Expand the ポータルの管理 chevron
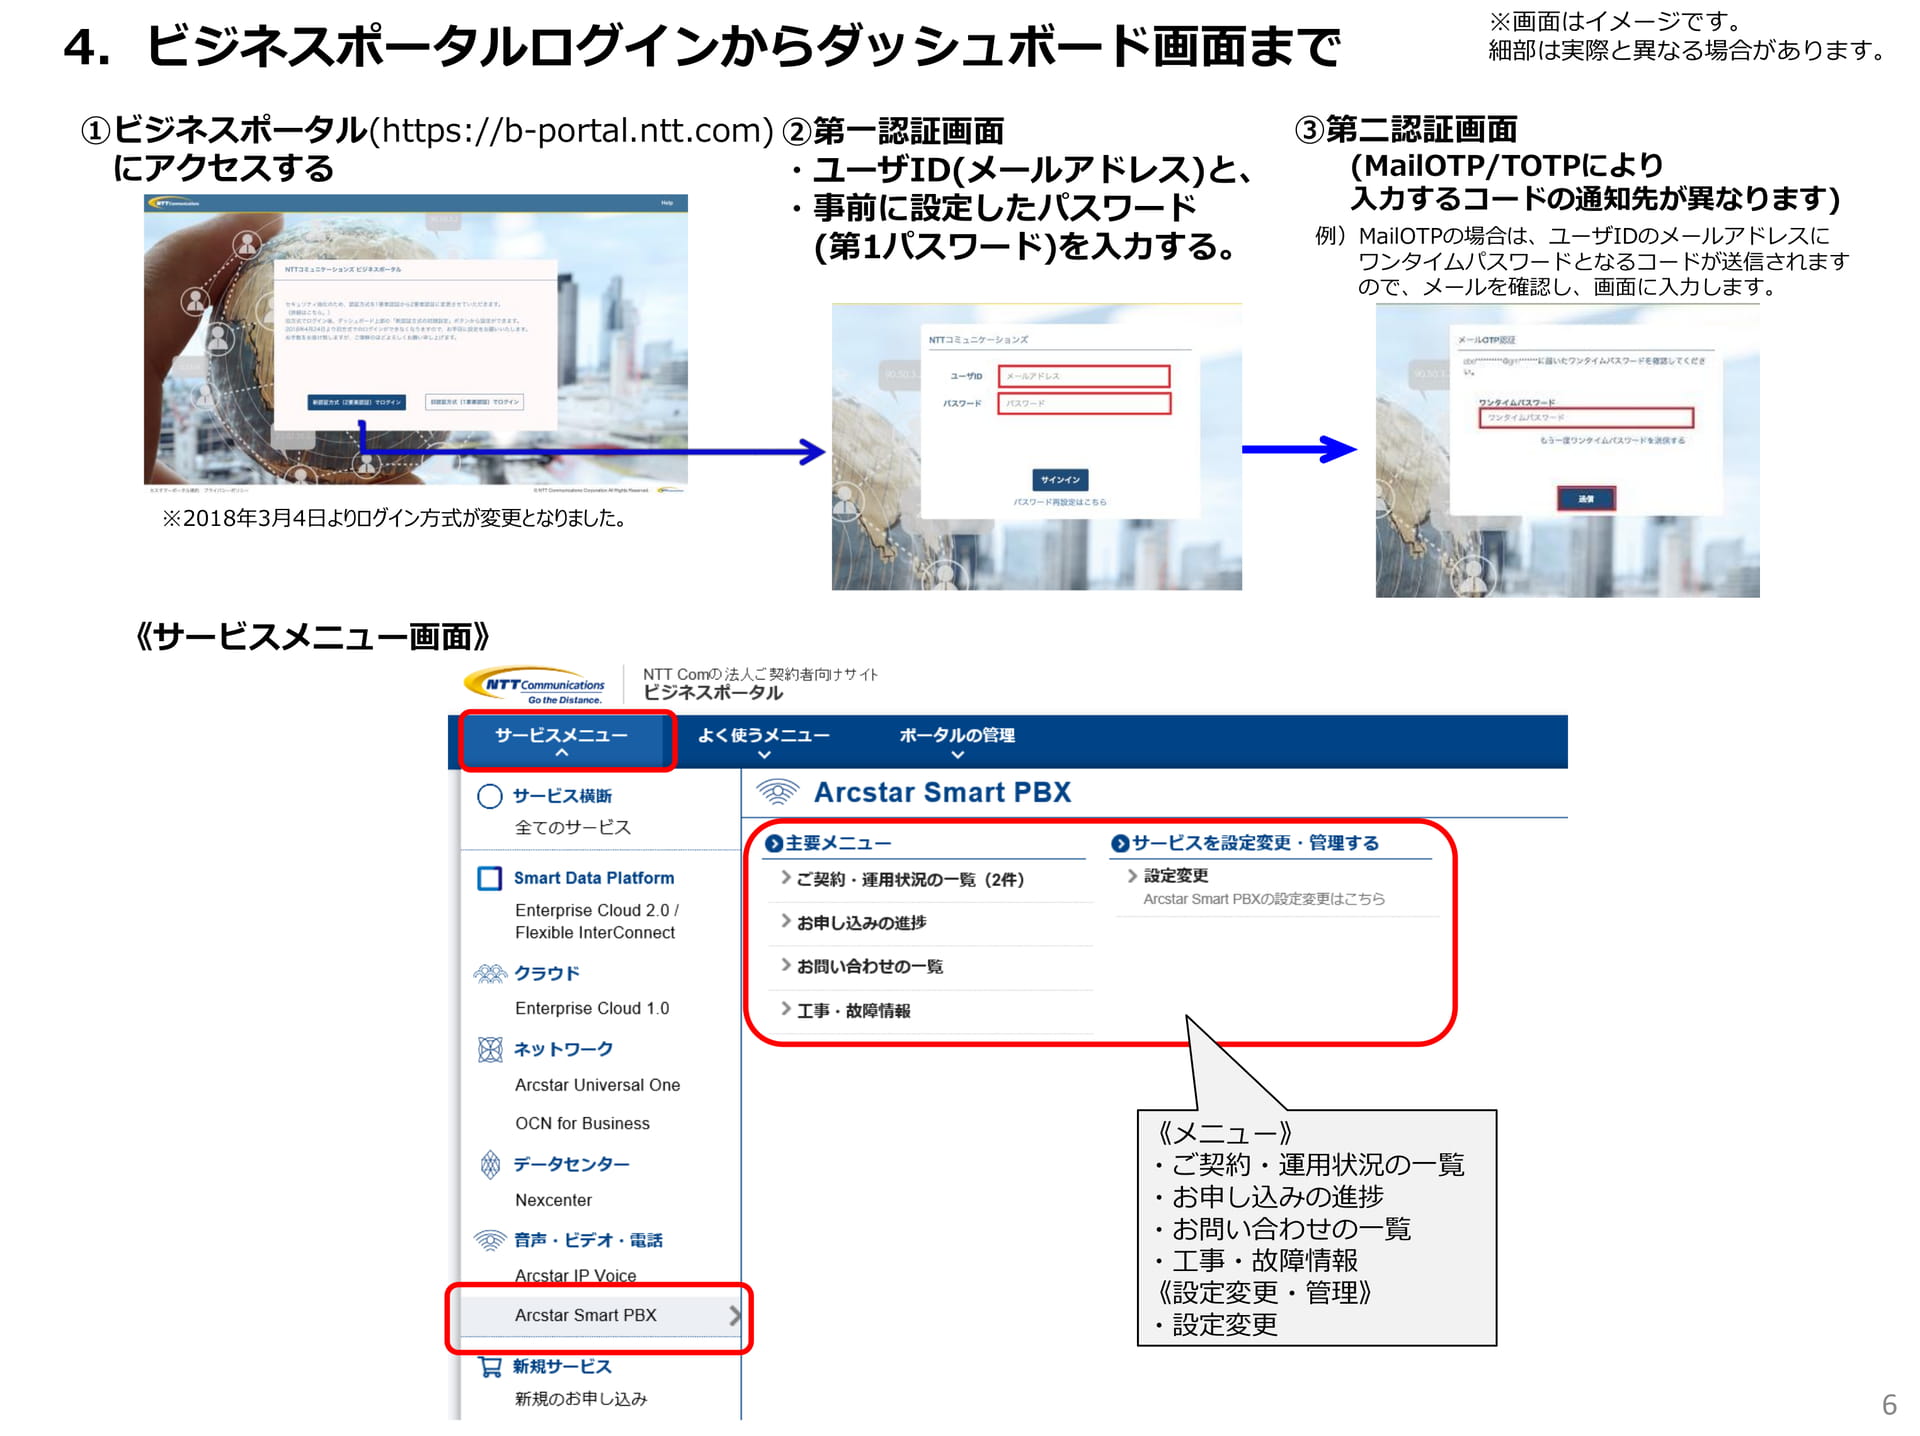 tap(957, 755)
